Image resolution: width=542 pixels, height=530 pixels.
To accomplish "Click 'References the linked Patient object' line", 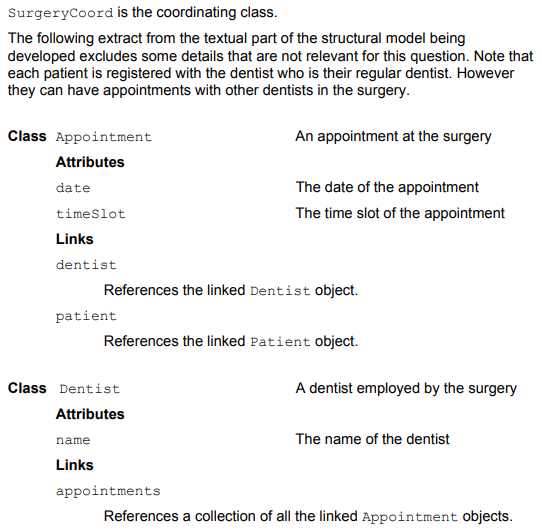I will [231, 342].
